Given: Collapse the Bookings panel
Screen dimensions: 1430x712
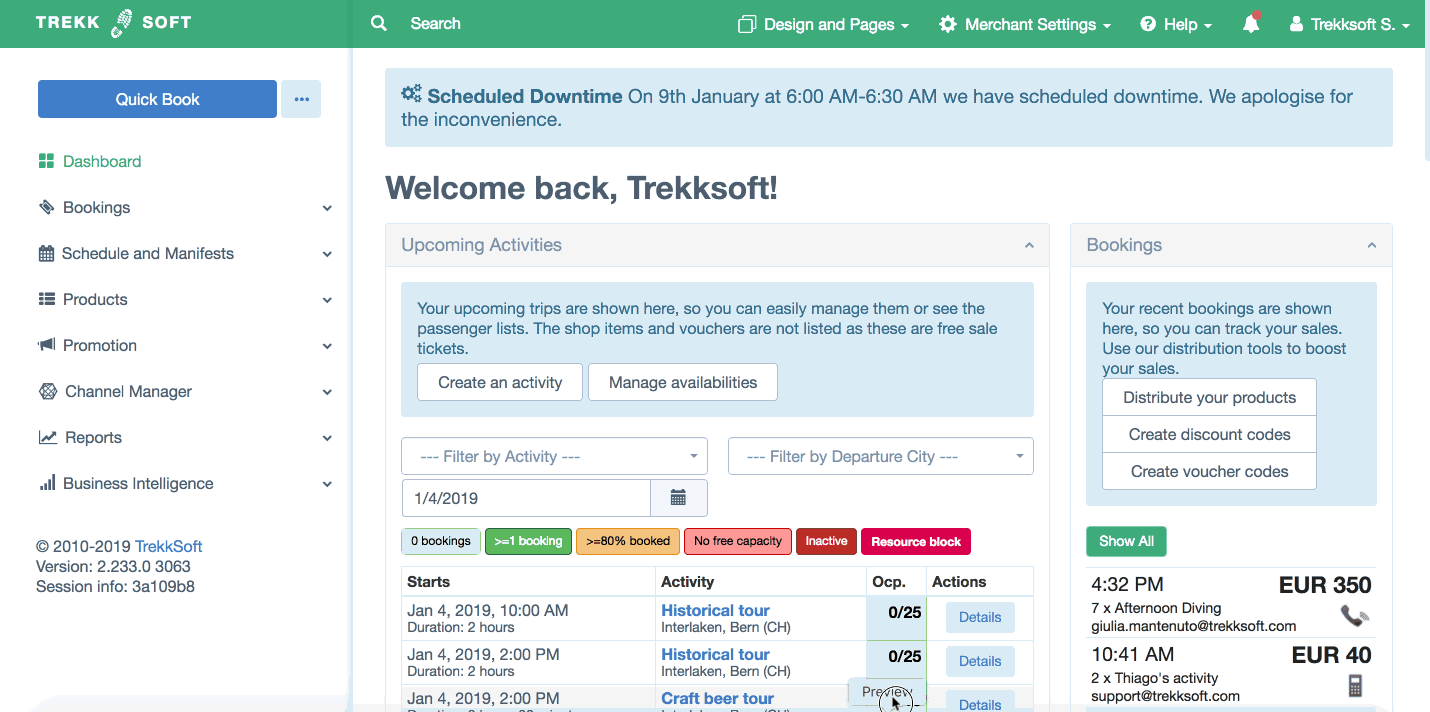Looking at the screenshot, I should coord(1372,245).
